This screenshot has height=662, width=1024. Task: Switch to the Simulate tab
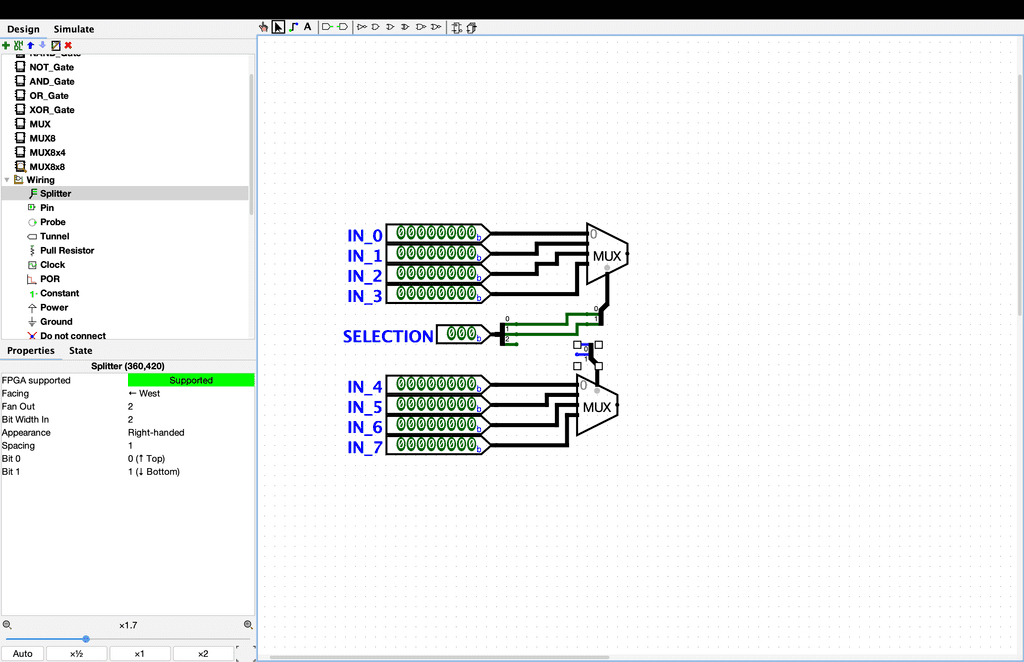[x=74, y=29]
